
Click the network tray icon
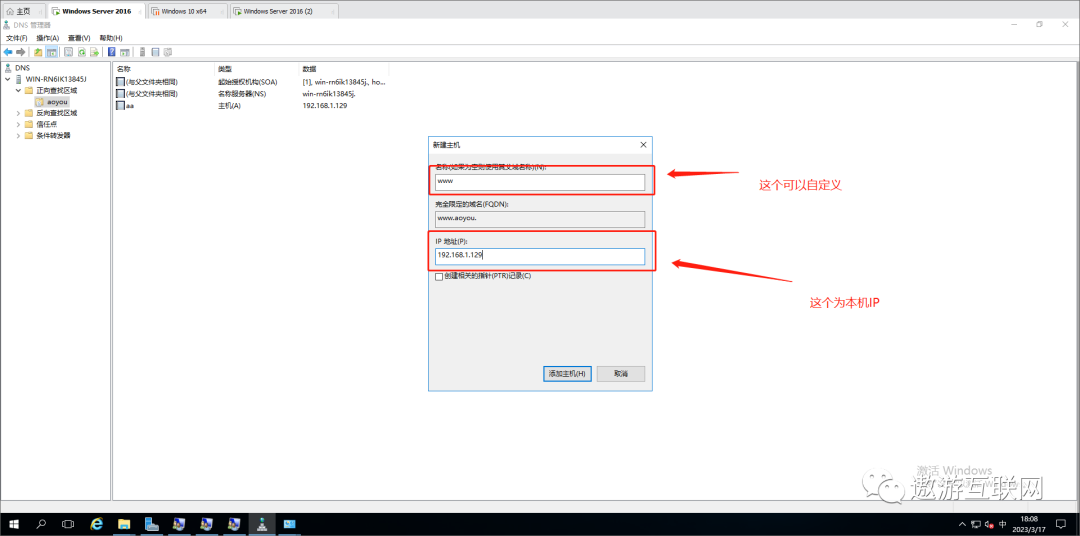pos(976,524)
